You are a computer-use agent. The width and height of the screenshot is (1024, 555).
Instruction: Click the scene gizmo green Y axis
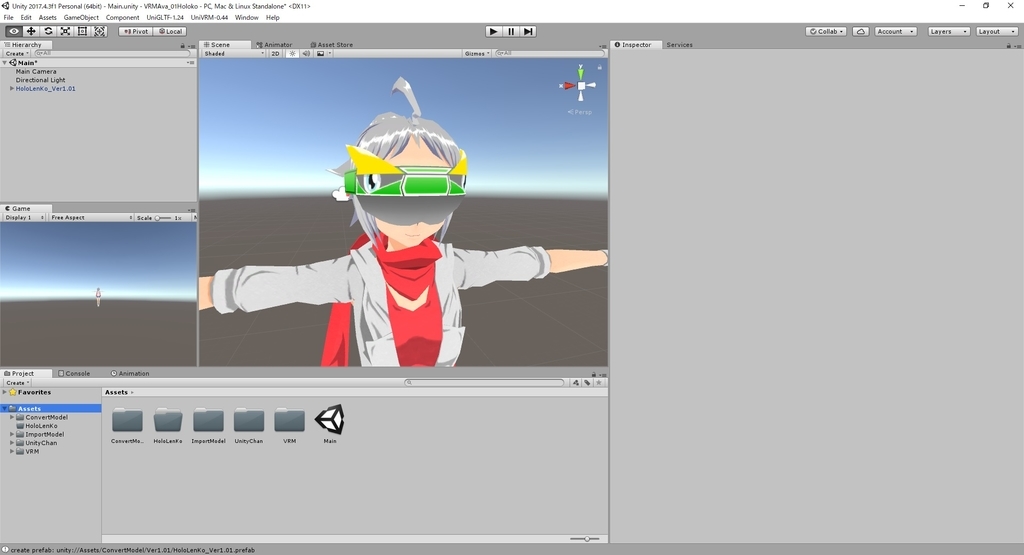pyautogui.click(x=581, y=72)
